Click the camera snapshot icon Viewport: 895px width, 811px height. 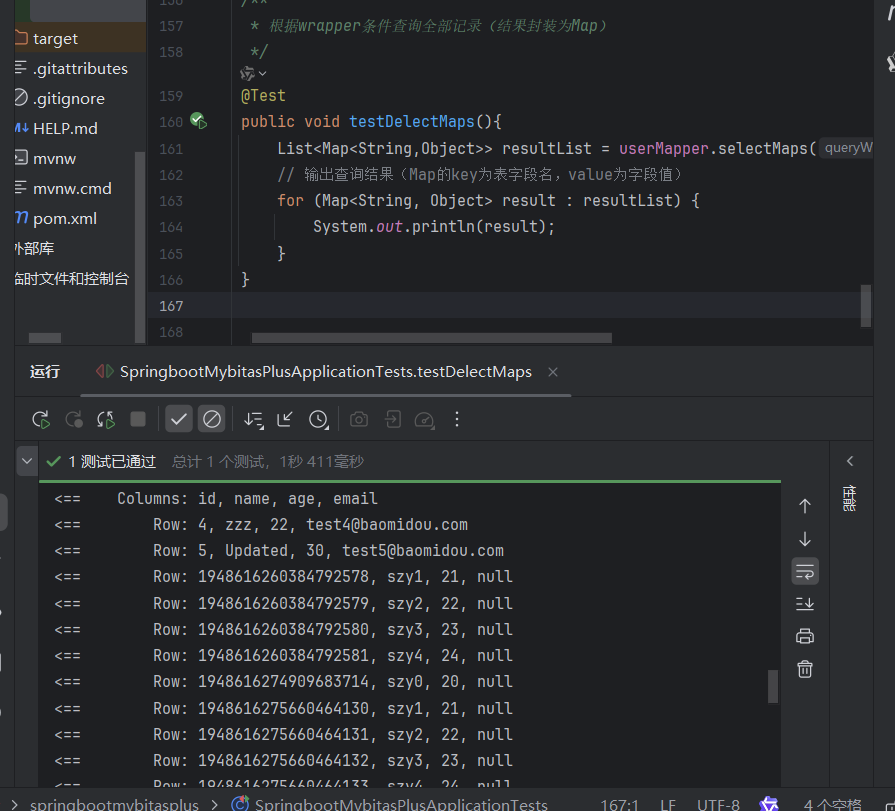[358, 420]
